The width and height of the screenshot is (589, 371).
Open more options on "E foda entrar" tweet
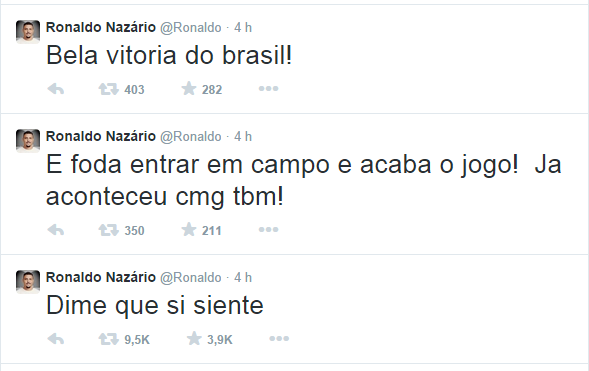268,229
